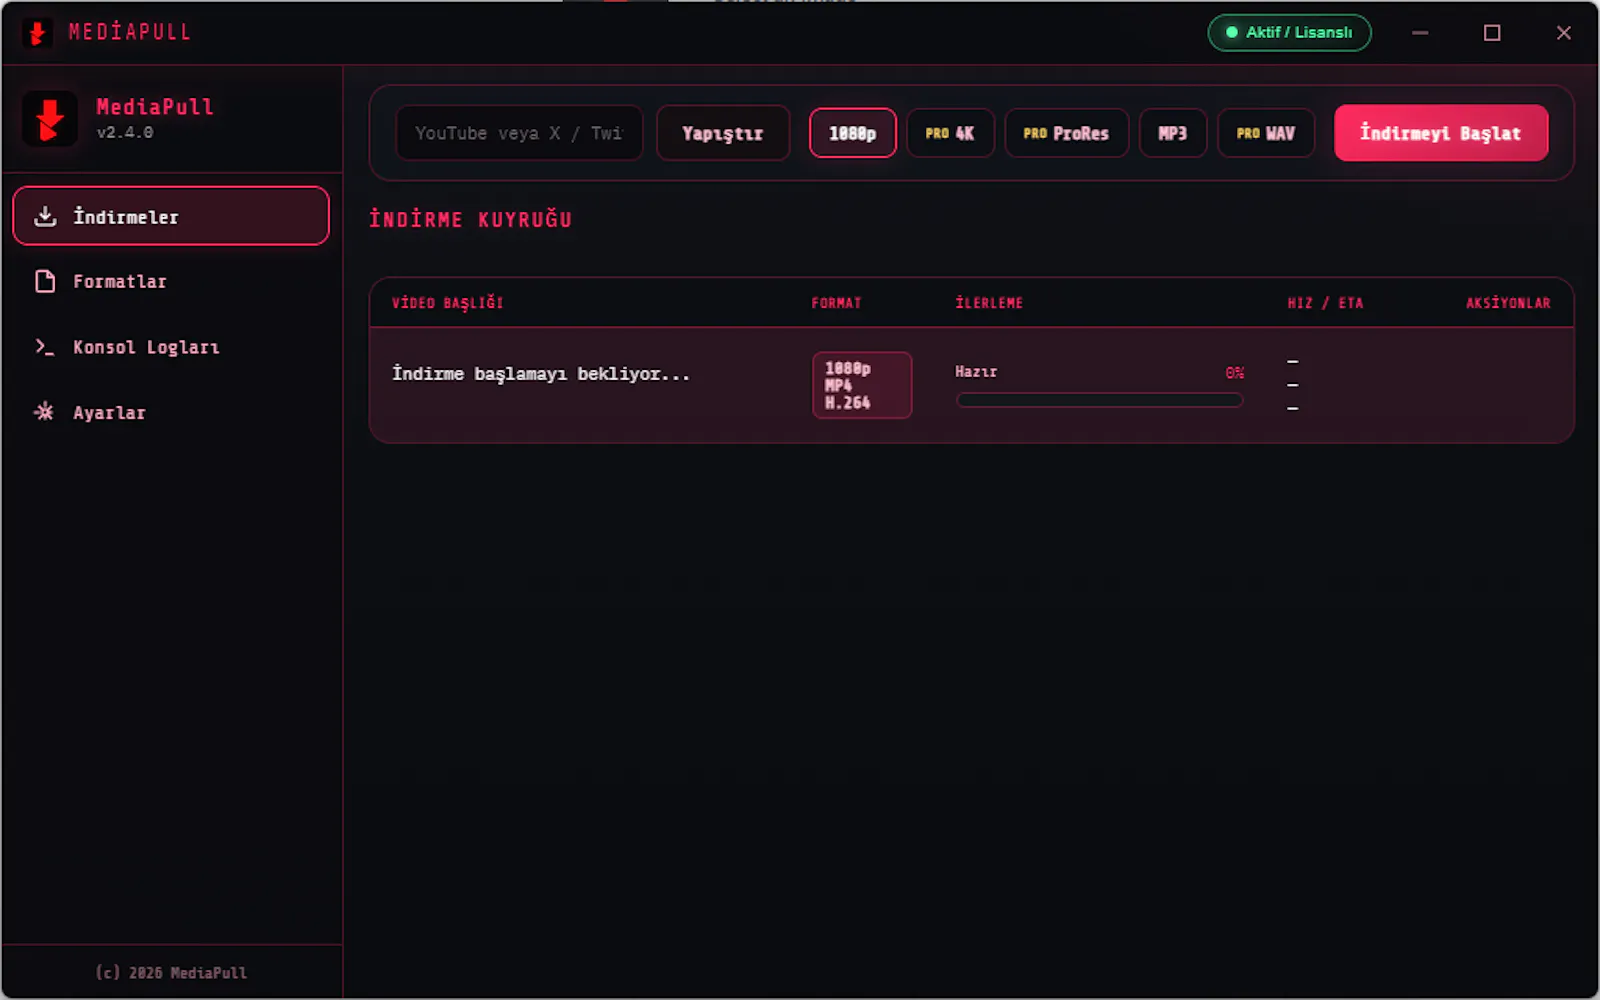Click the İNDİRME KUYRUĞU heading
This screenshot has width=1600, height=1000.
point(470,219)
